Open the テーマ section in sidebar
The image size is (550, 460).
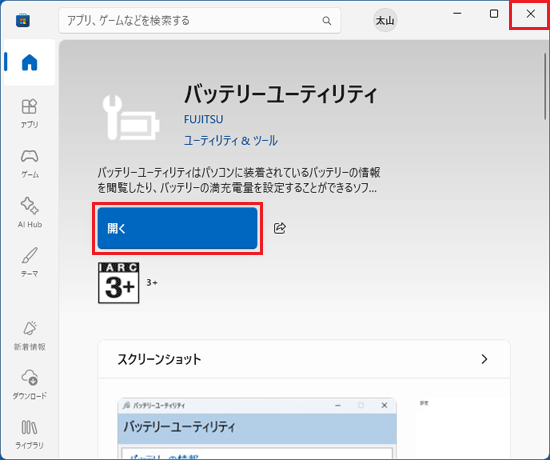[29, 262]
